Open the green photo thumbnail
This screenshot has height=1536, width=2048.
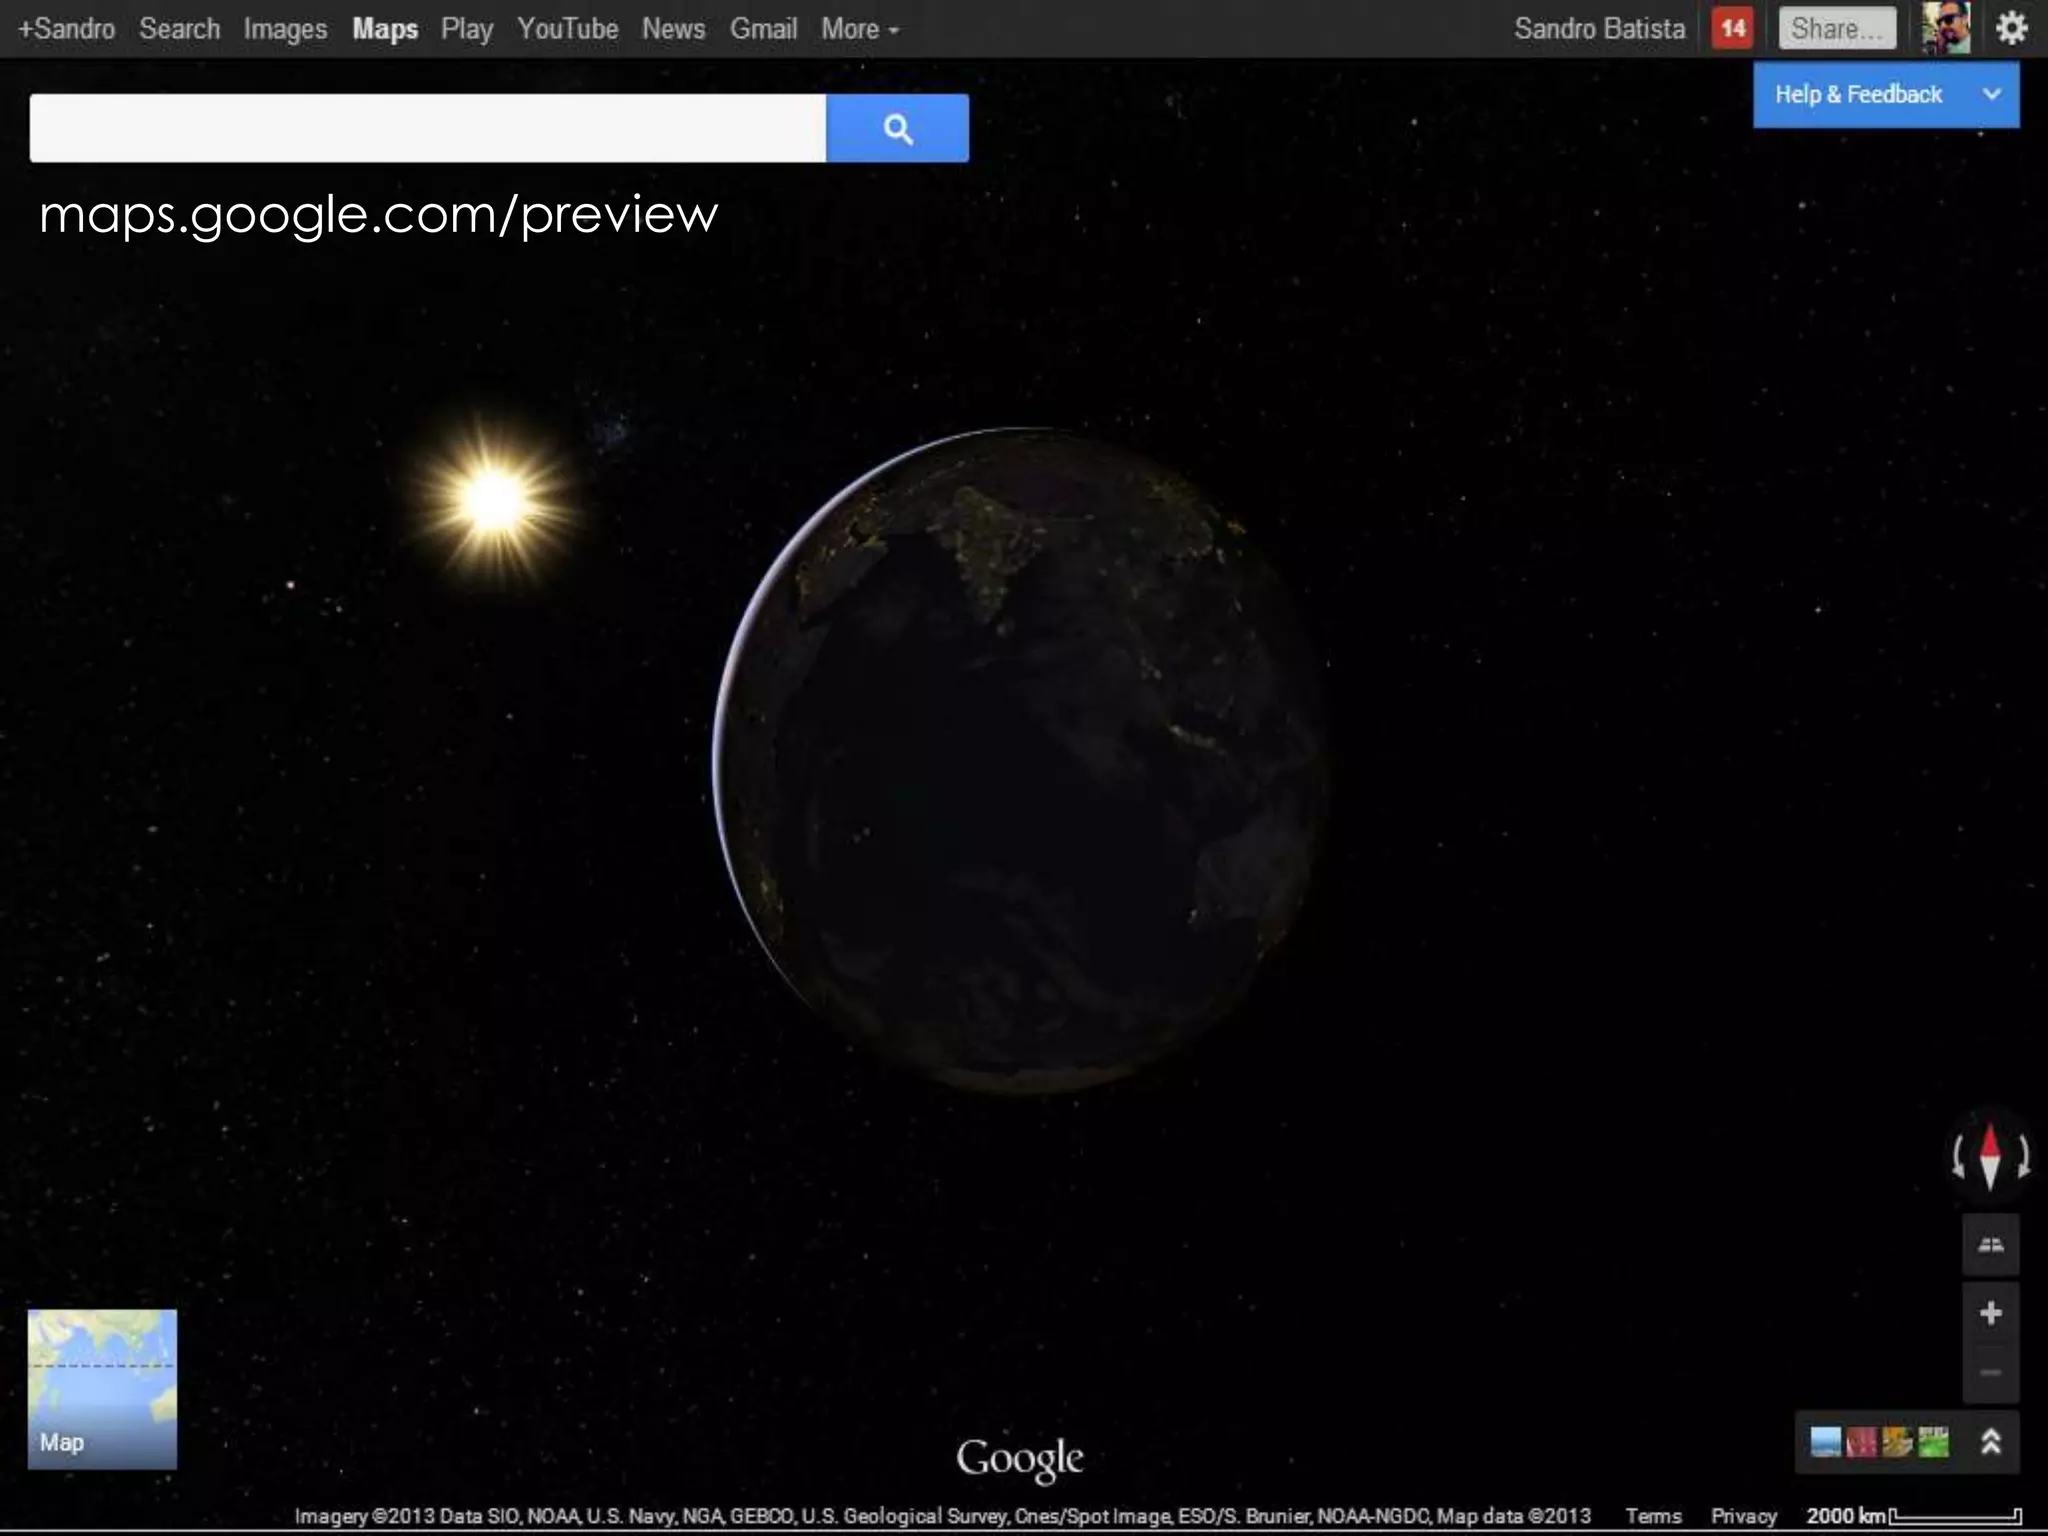pos(1933,1442)
